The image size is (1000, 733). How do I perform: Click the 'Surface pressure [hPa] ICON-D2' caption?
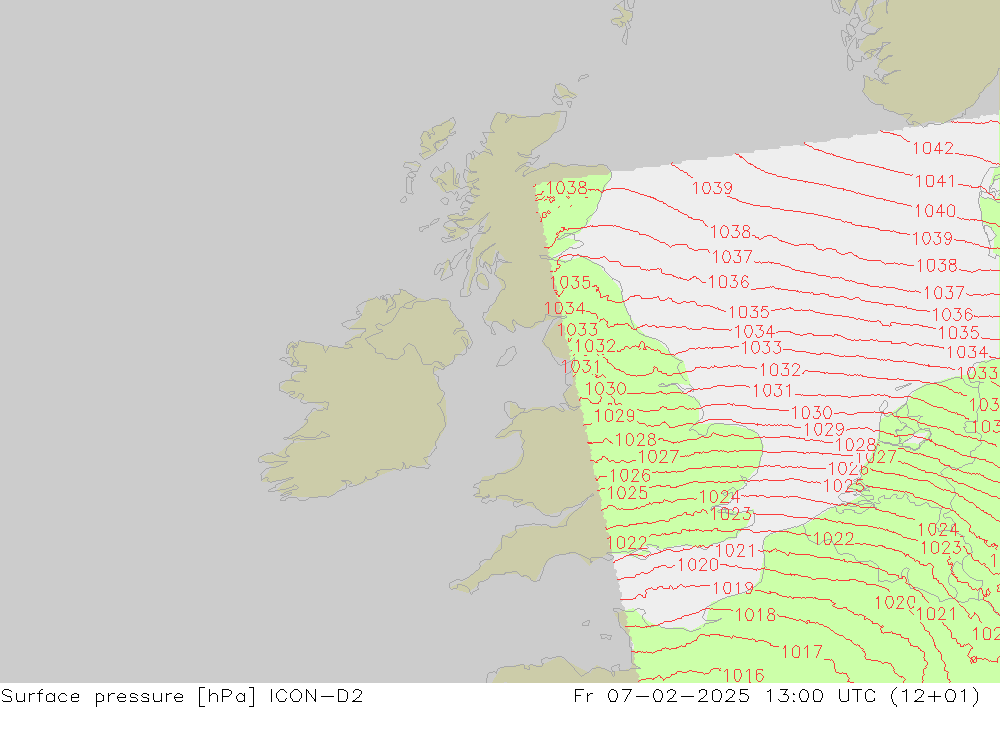click(x=182, y=696)
